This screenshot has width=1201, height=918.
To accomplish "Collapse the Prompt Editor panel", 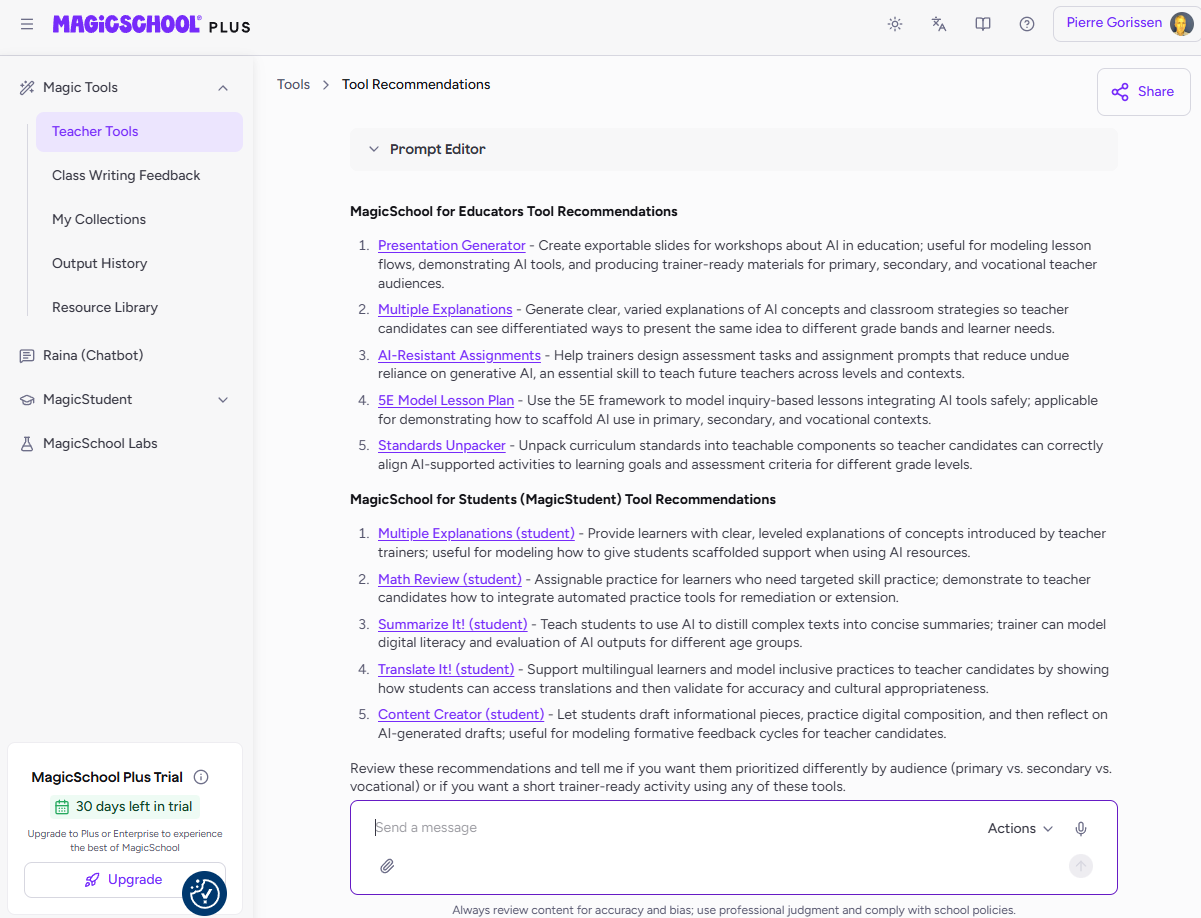I will coord(374,149).
